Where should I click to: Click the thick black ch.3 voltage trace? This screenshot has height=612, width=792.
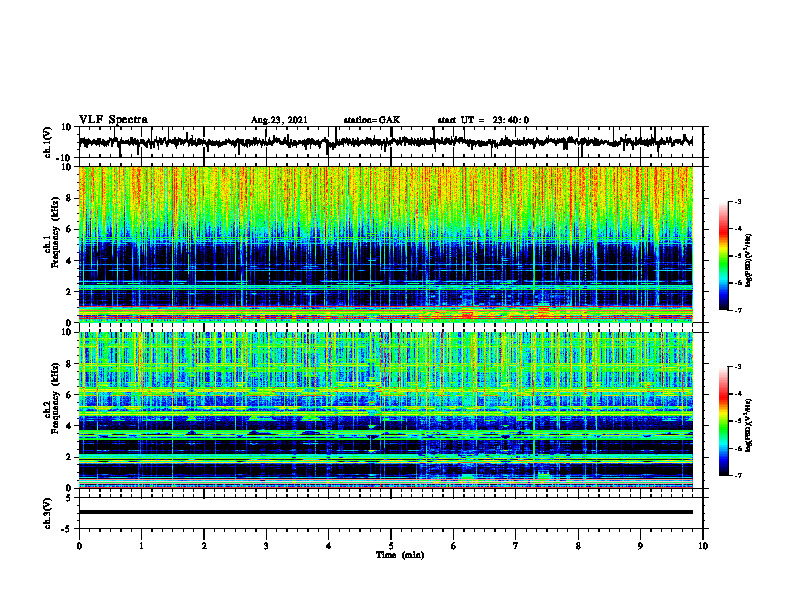click(x=385, y=512)
